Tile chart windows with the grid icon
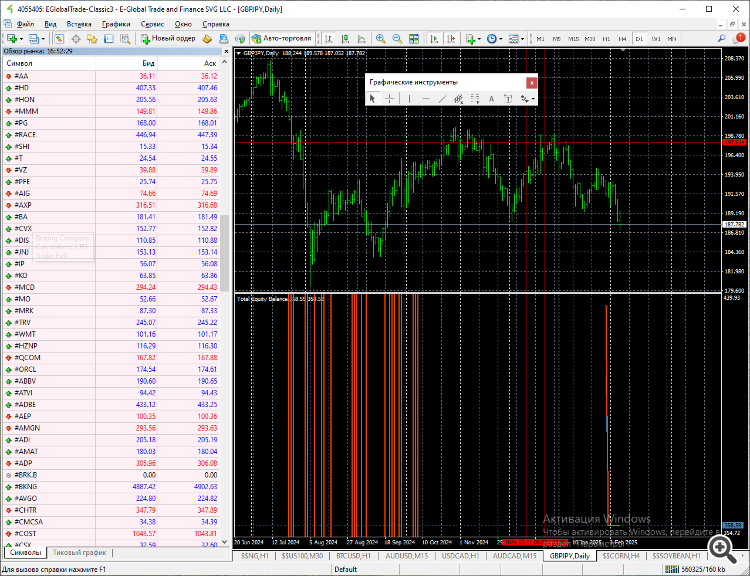Image resolution: width=750 pixels, height=576 pixels. (x=414, y=39)
